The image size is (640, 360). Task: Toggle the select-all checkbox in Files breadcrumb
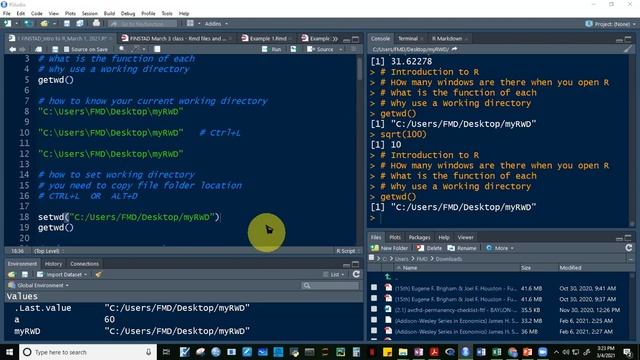(x=371, y=258)
